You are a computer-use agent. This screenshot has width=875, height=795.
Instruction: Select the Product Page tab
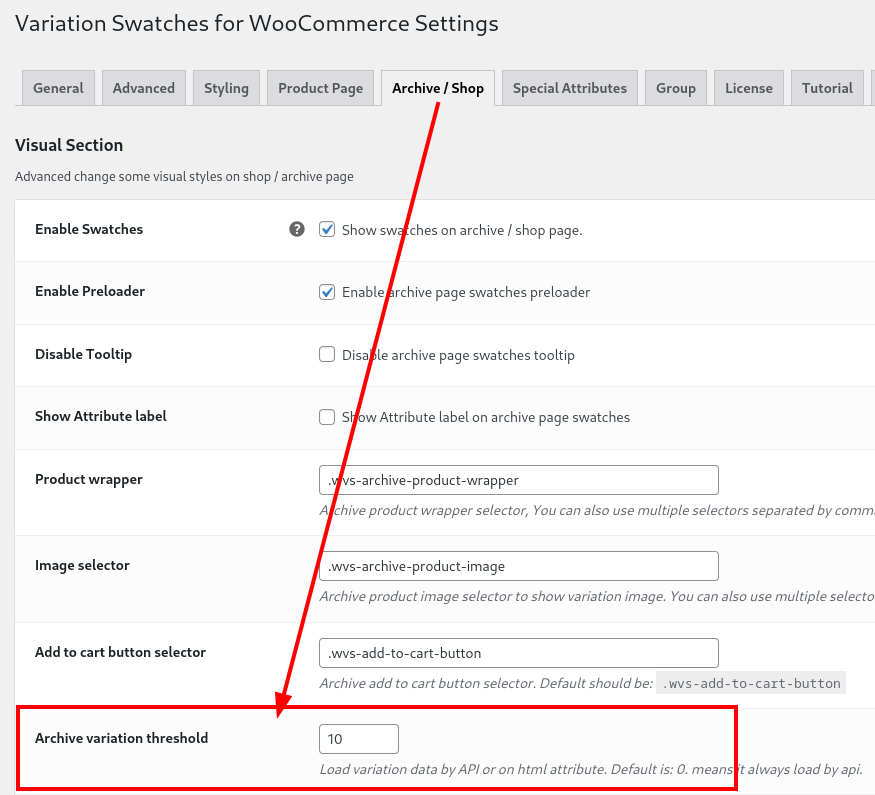coord(321,88)
